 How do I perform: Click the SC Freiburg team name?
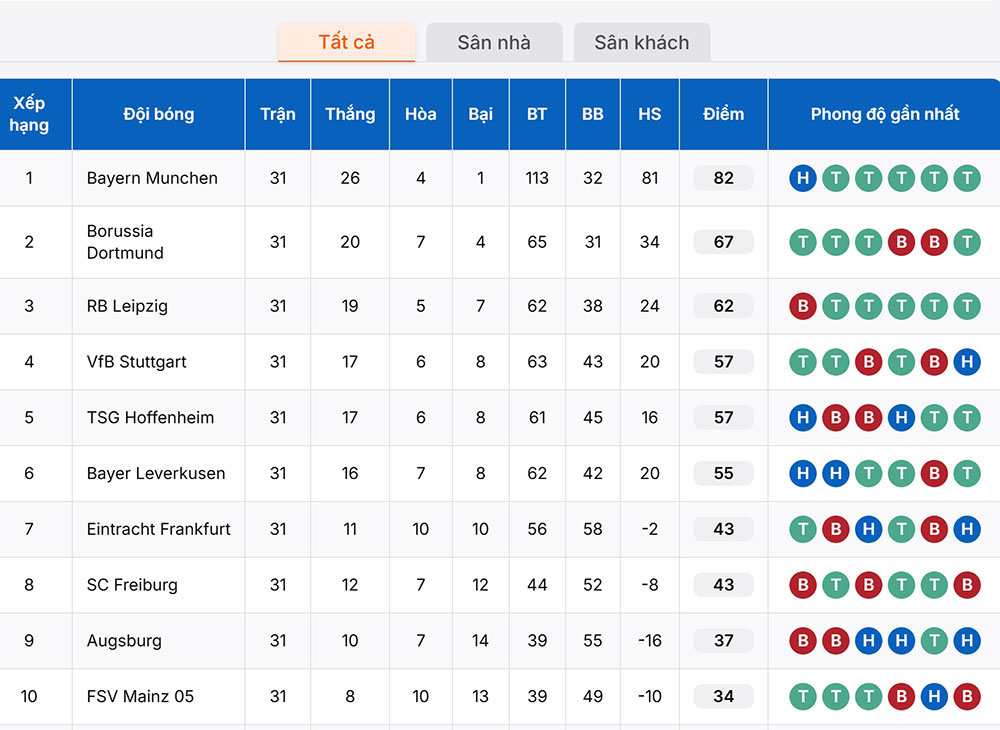pos(132,585)
